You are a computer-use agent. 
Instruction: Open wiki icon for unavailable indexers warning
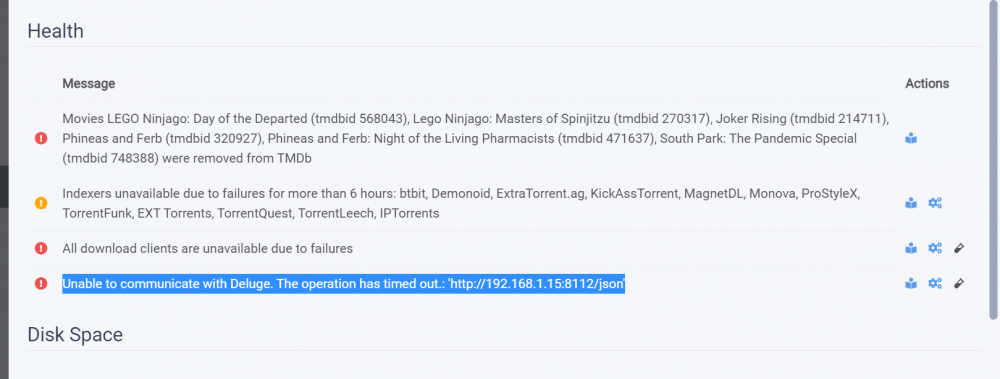[911, 204]
